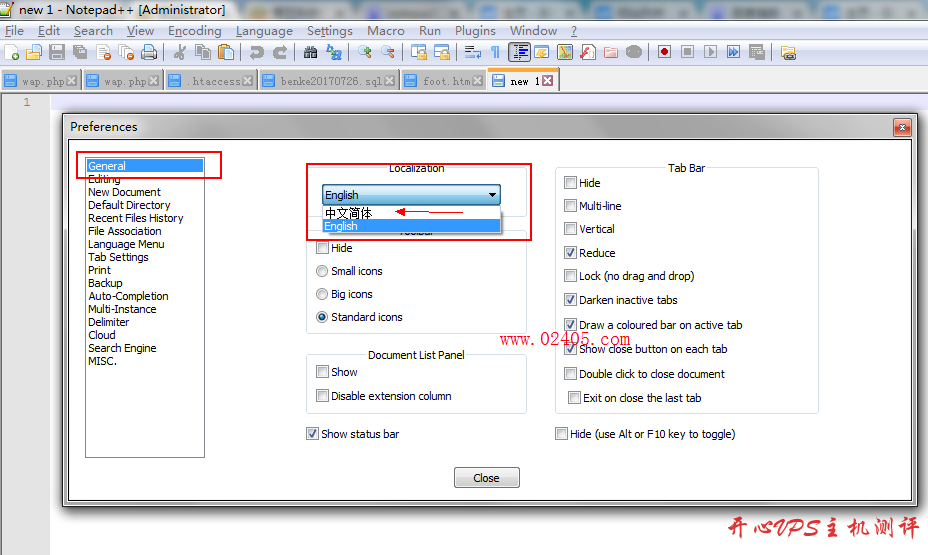Enable Vertical tab bar checkbox
This screenshot has height=555, width=928.
pos(570,228)
